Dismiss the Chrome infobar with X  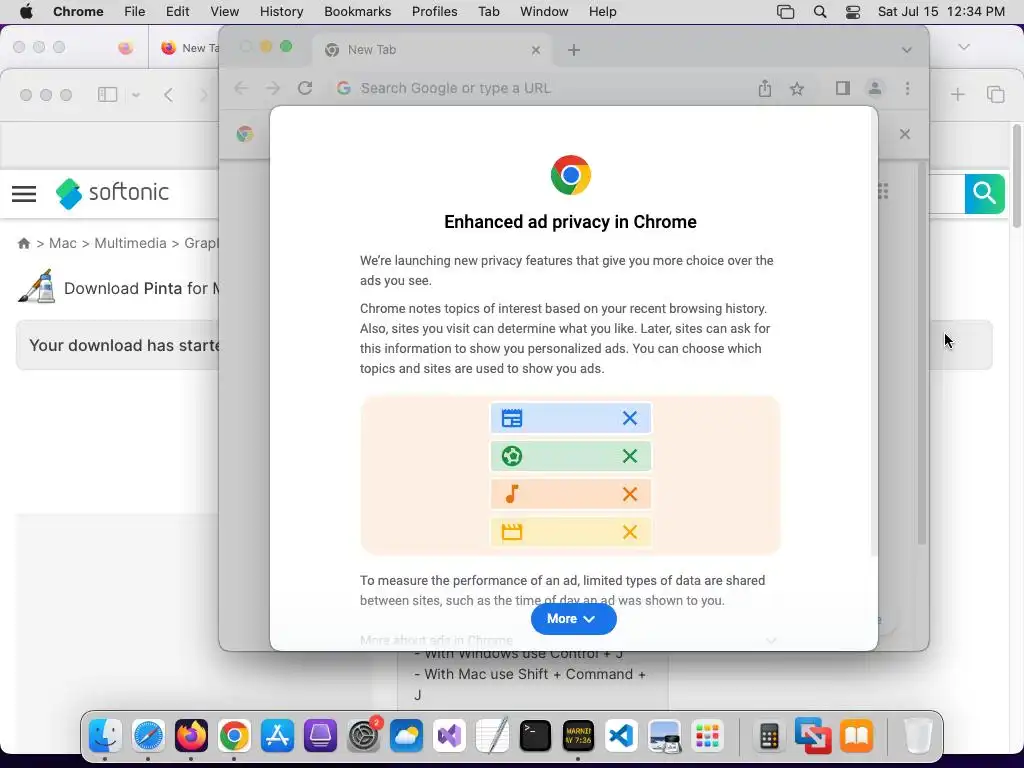[x=904, y=134]
